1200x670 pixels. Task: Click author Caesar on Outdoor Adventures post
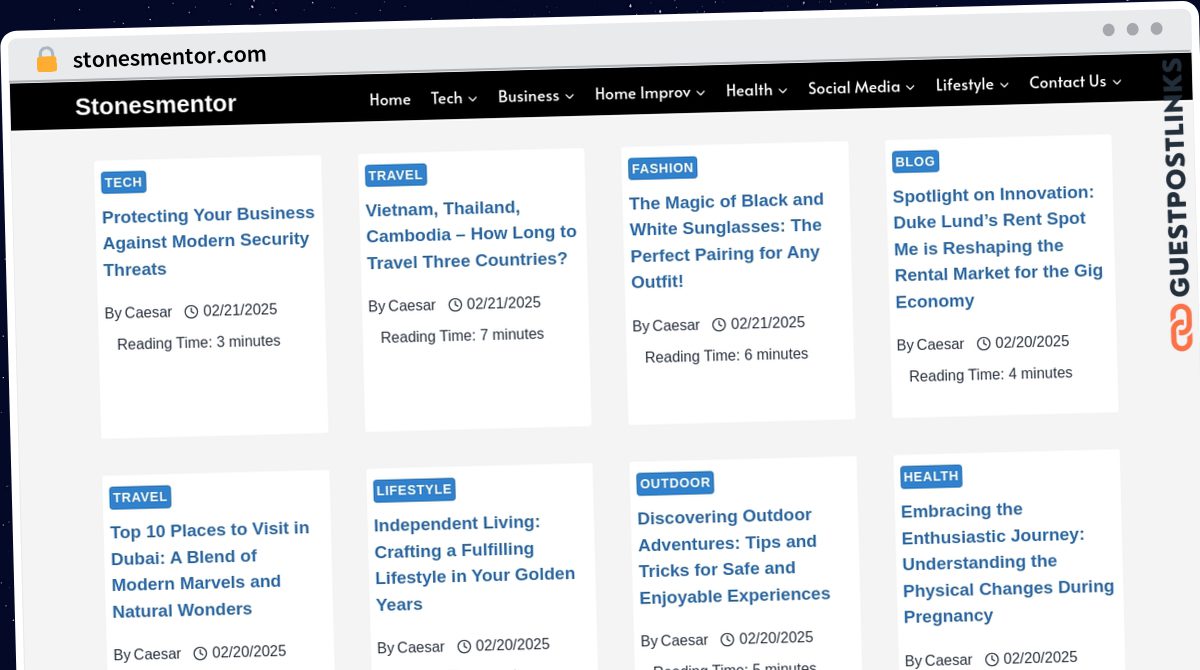[x=685, y=641]
